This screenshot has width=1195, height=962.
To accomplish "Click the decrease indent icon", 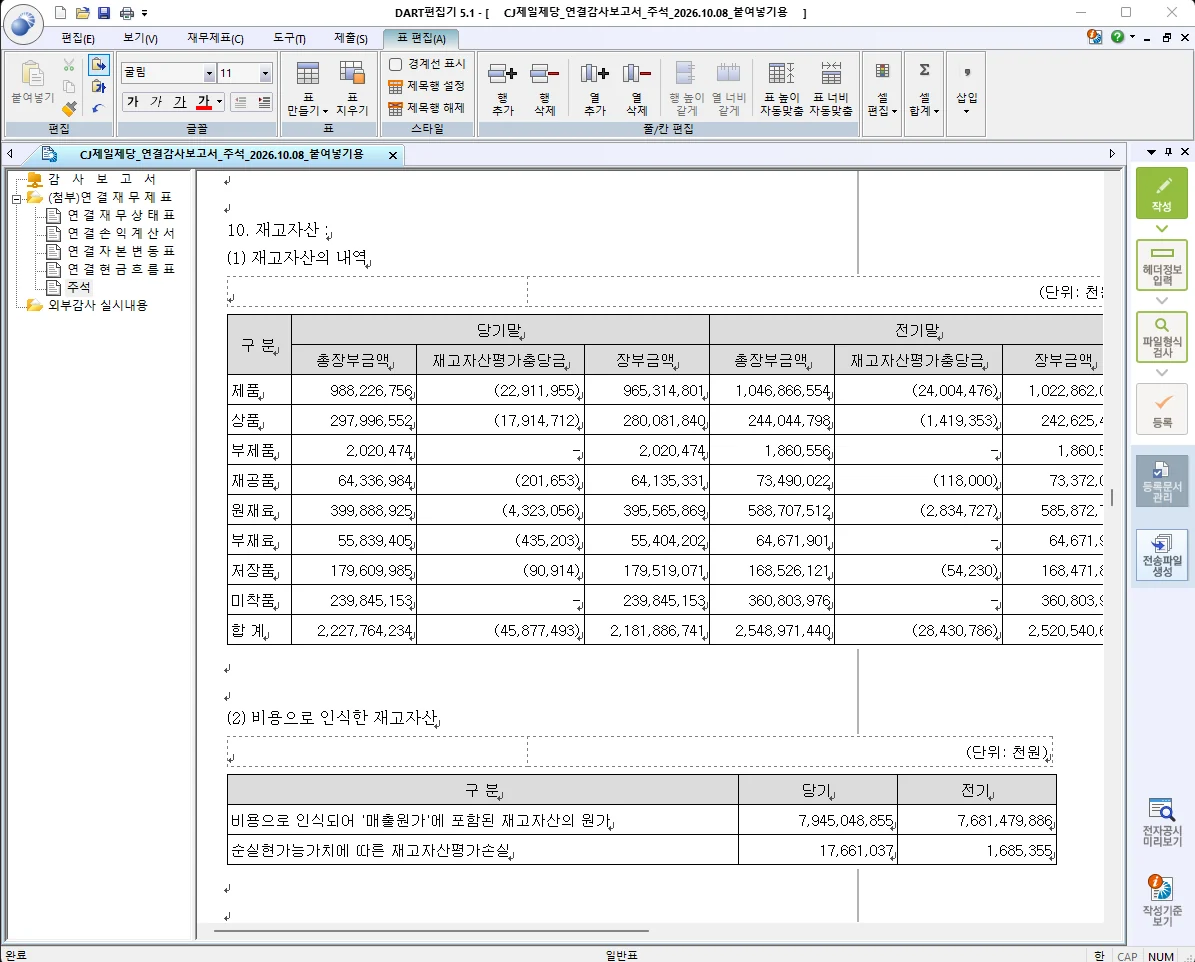I will (x=241, y=101).
